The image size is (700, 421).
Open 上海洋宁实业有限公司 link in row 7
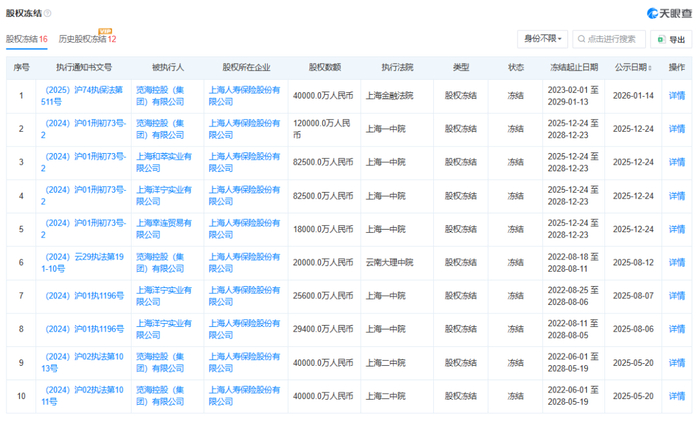click(x=164, y=296)
